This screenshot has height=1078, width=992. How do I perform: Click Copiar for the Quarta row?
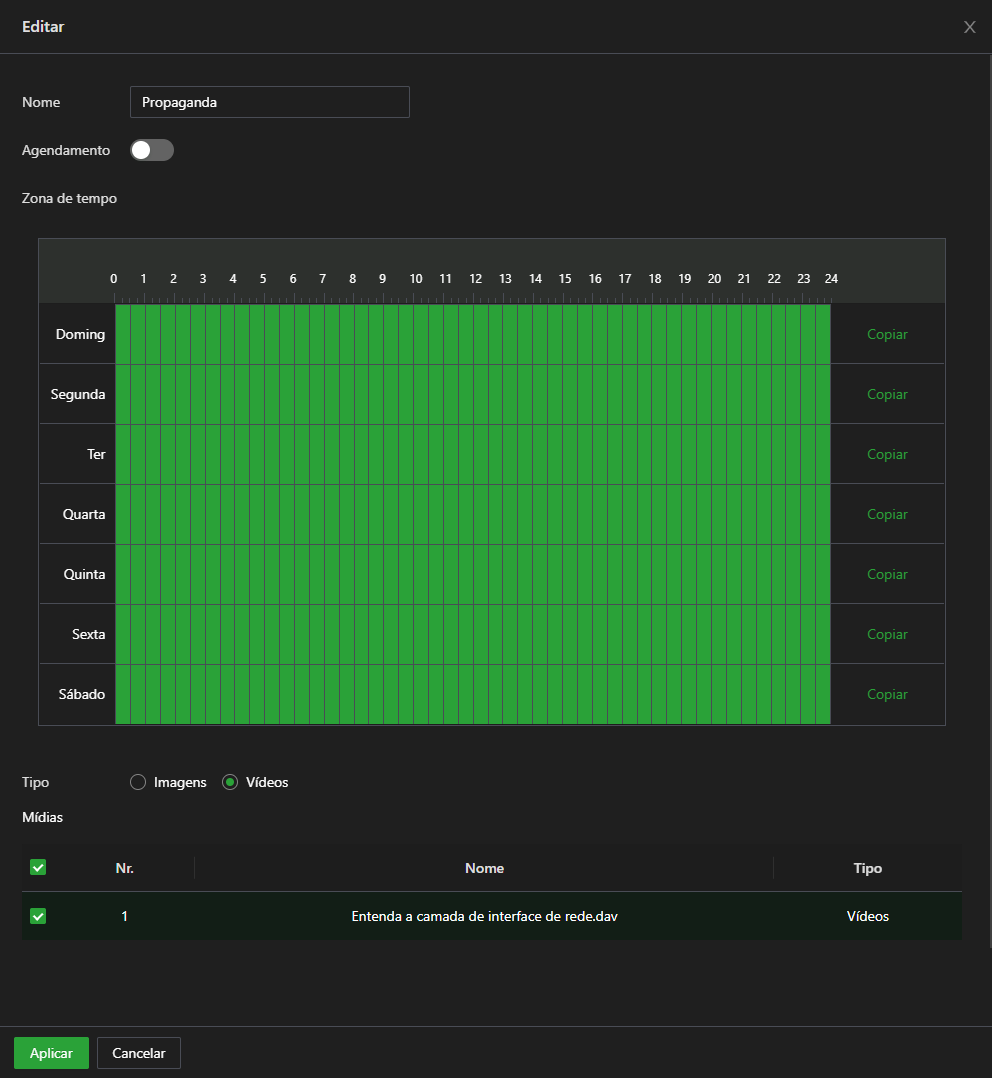tap(887, 514)
